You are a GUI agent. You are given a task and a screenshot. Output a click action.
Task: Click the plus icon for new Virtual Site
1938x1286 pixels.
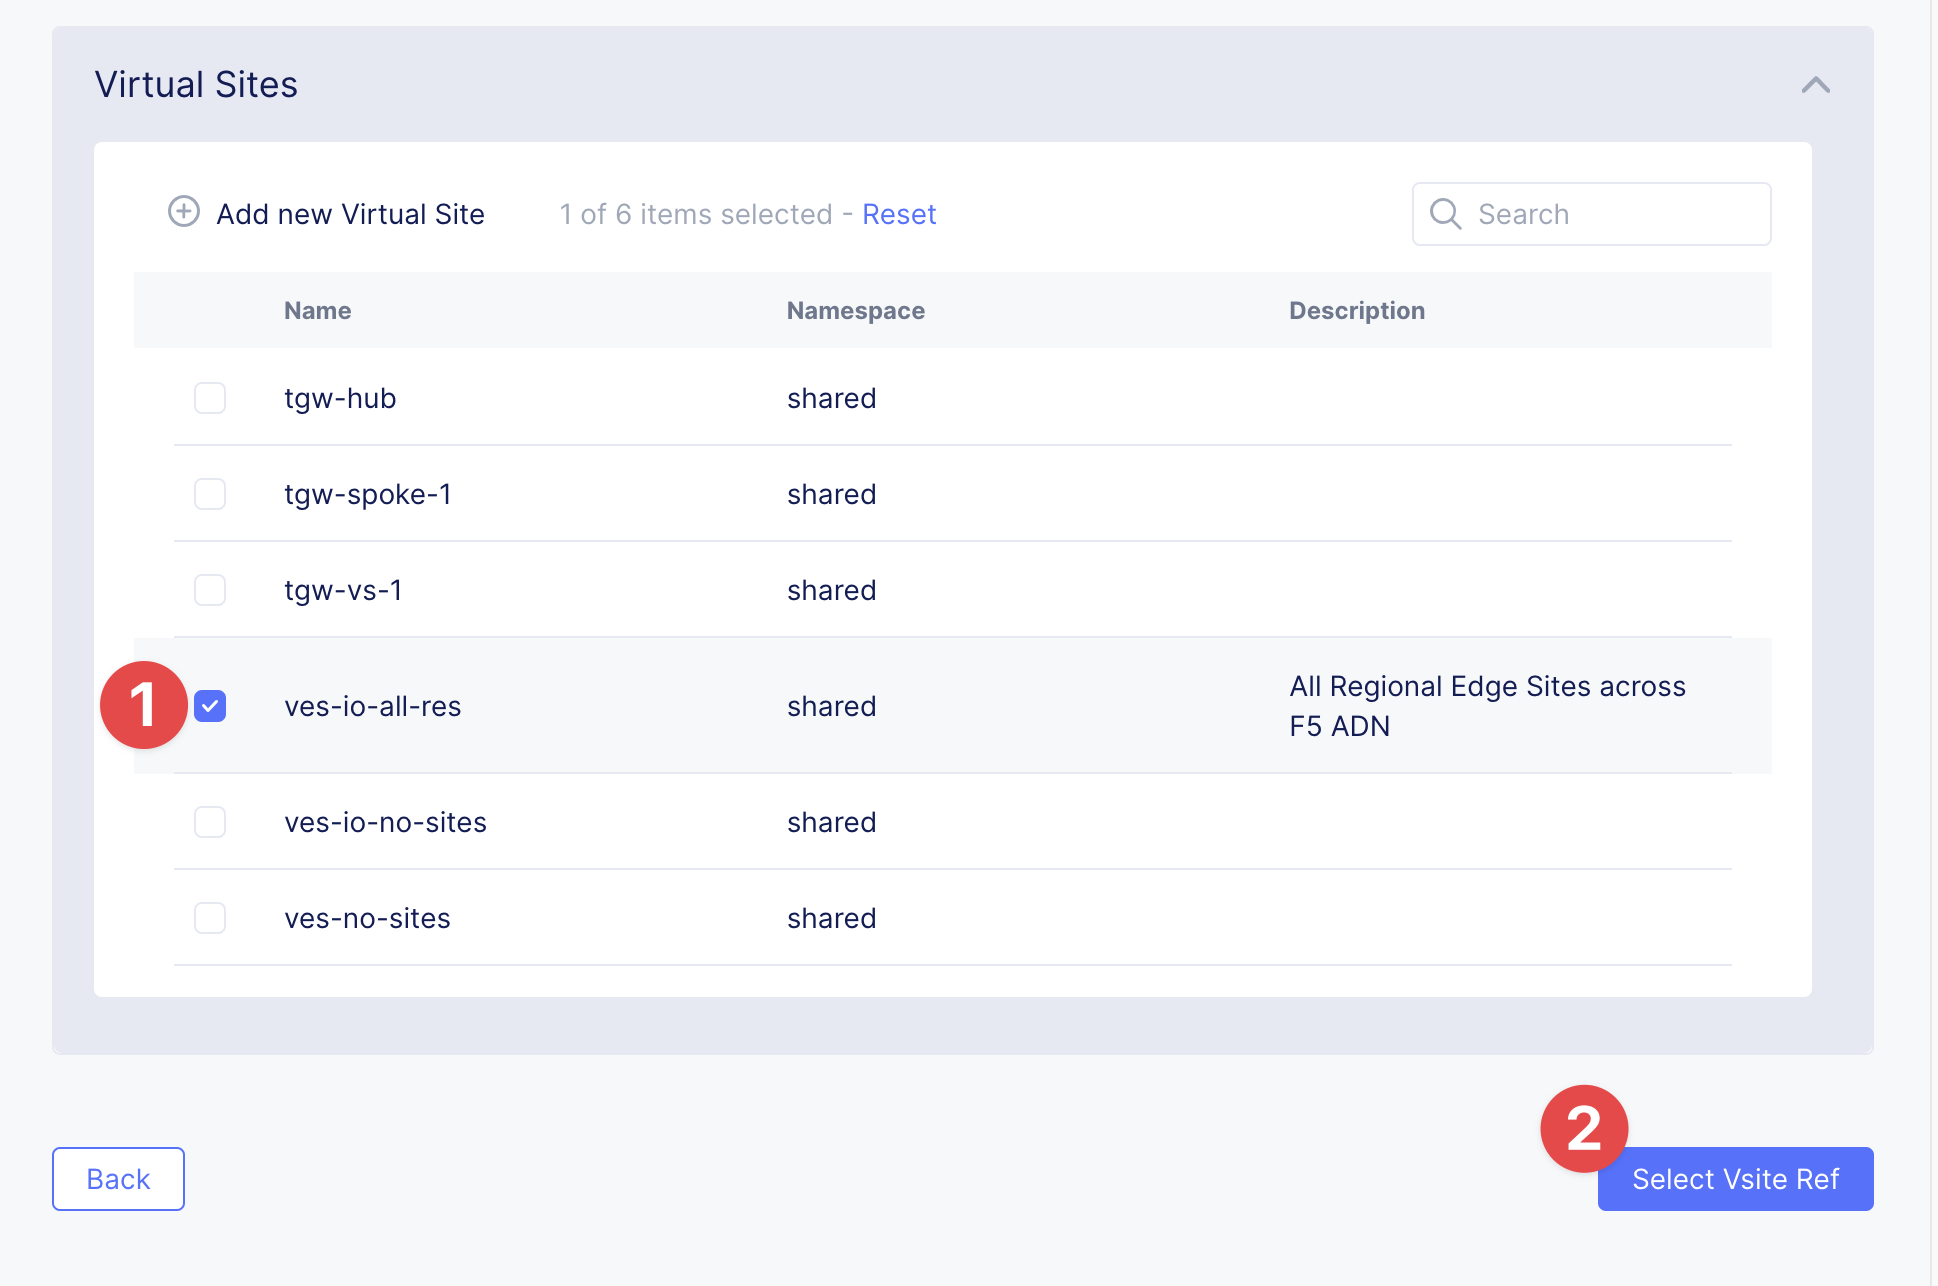click(183, 212)
